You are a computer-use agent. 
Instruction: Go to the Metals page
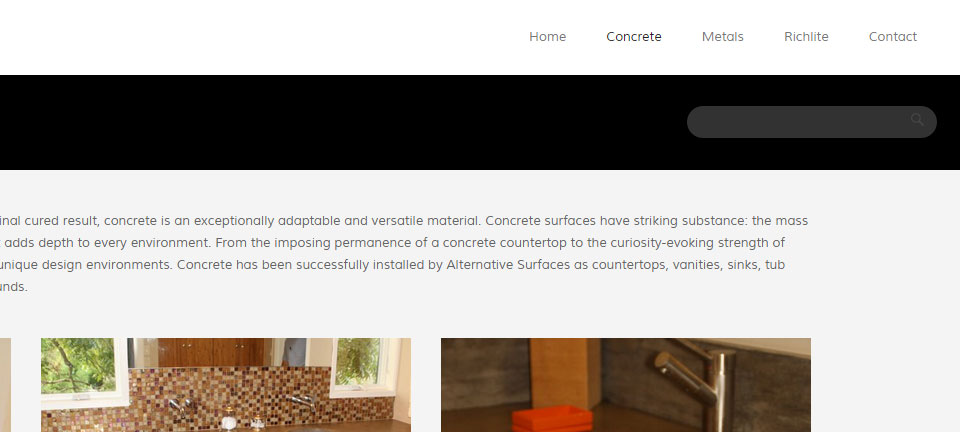[722, 37]
